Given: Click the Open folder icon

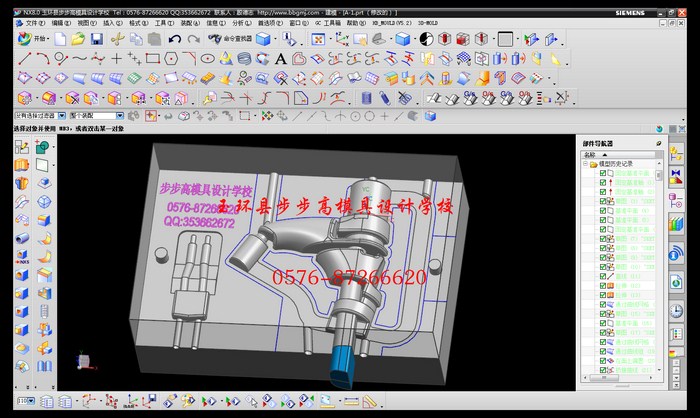Looking at the screenshot, I should tap(78, 38).
